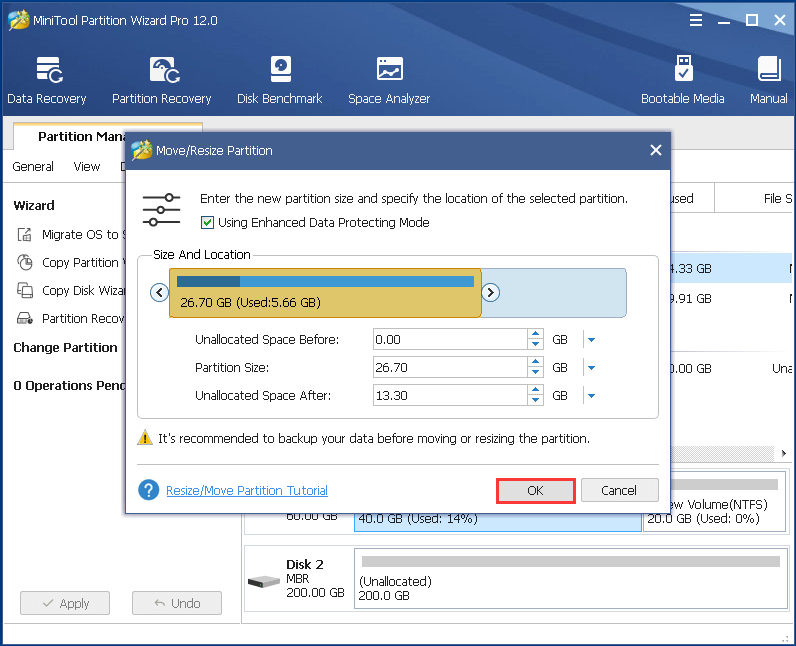
Task: Open the Data Recovery tool
Action: (x=47, y=80)
